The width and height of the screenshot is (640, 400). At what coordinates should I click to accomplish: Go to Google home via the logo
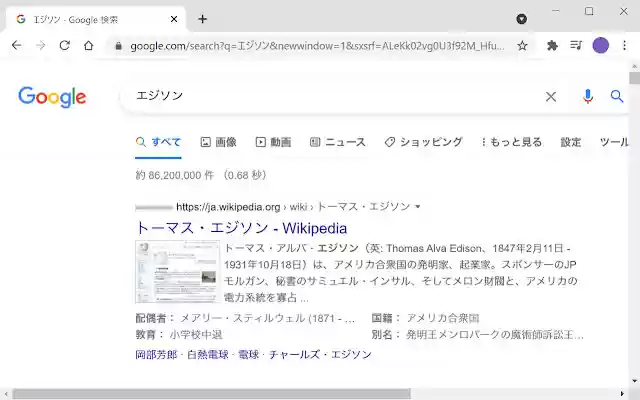click(52, 97)
